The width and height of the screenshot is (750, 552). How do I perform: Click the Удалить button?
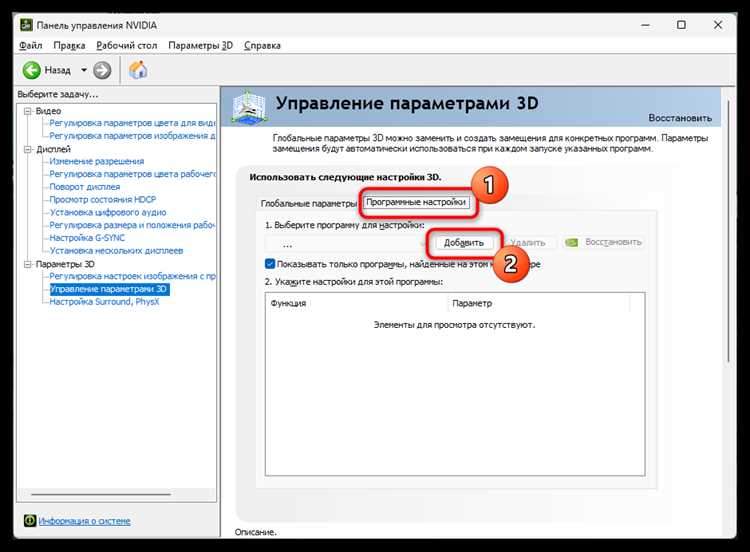(528, 243)
